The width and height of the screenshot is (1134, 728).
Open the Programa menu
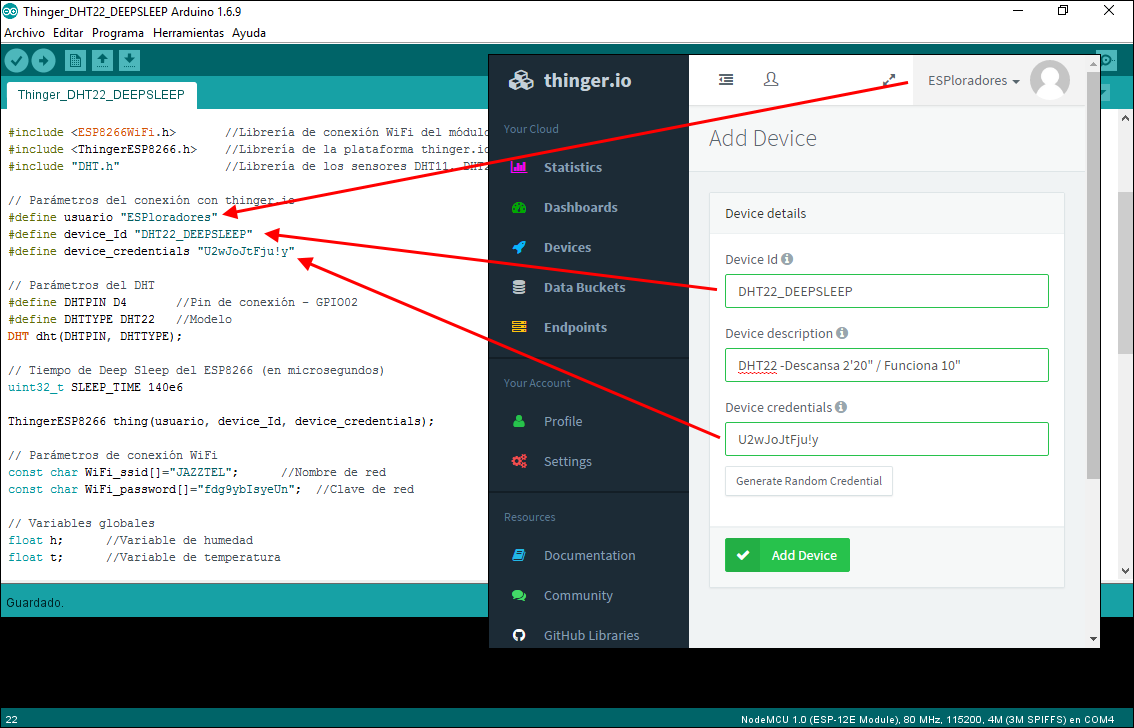pos(118,33)
